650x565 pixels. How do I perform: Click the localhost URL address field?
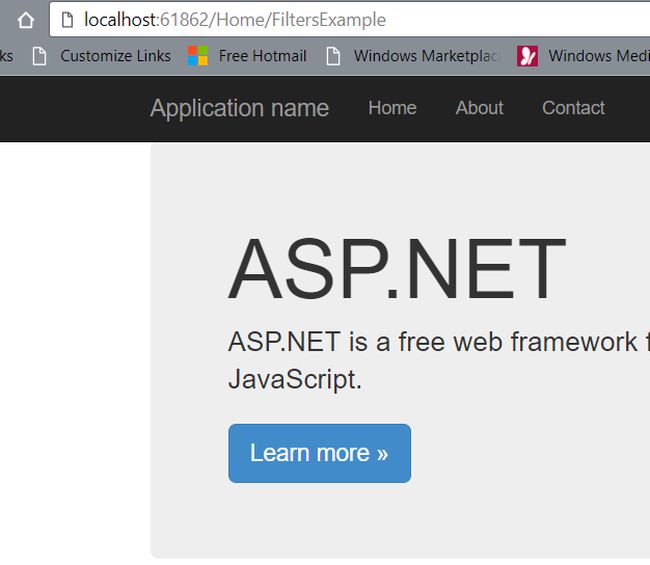coord(350,19)
